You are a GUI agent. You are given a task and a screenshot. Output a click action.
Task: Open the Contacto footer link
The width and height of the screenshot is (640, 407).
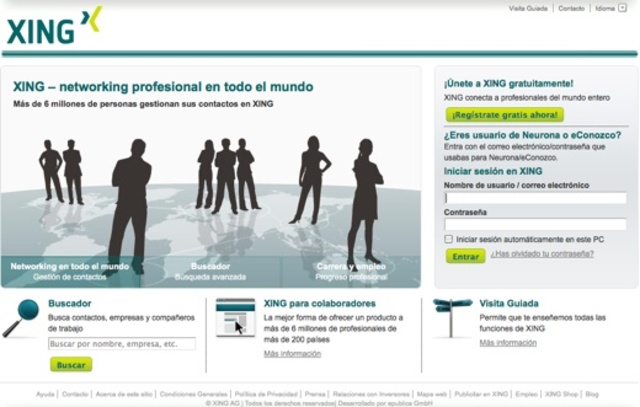(75, 394)
